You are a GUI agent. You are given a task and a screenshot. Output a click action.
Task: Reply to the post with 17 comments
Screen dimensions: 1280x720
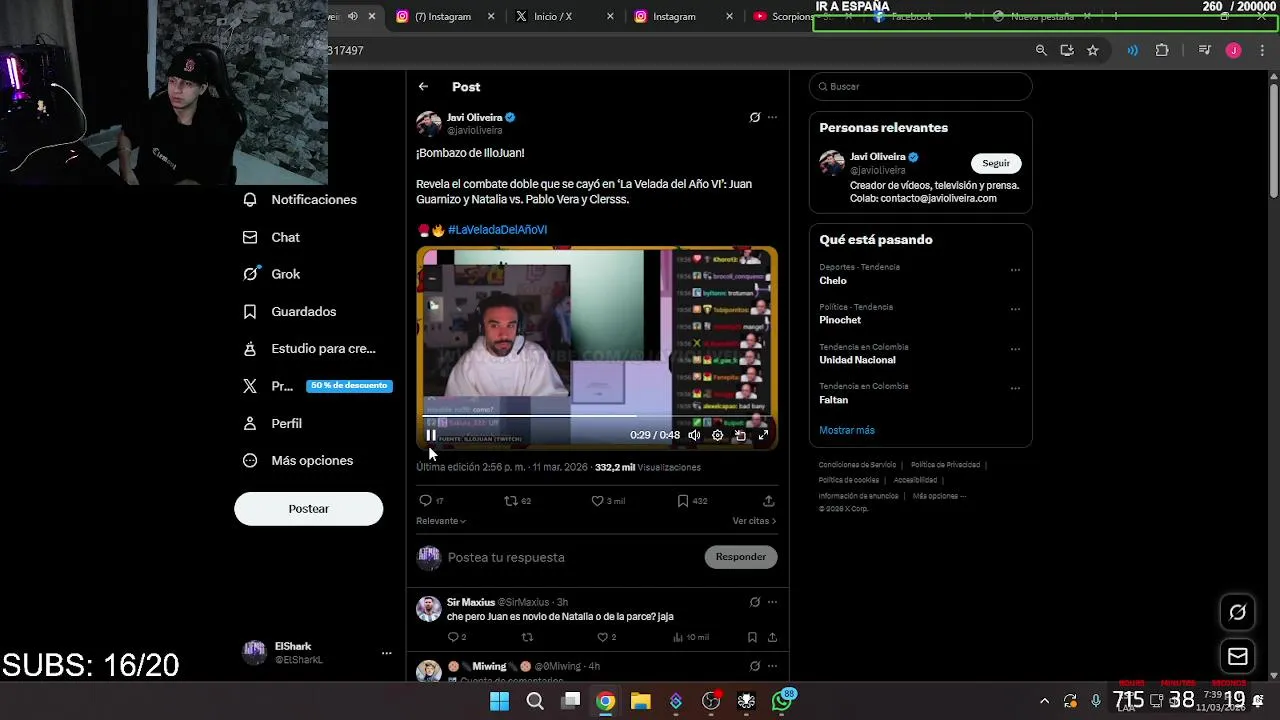point(431,500)
